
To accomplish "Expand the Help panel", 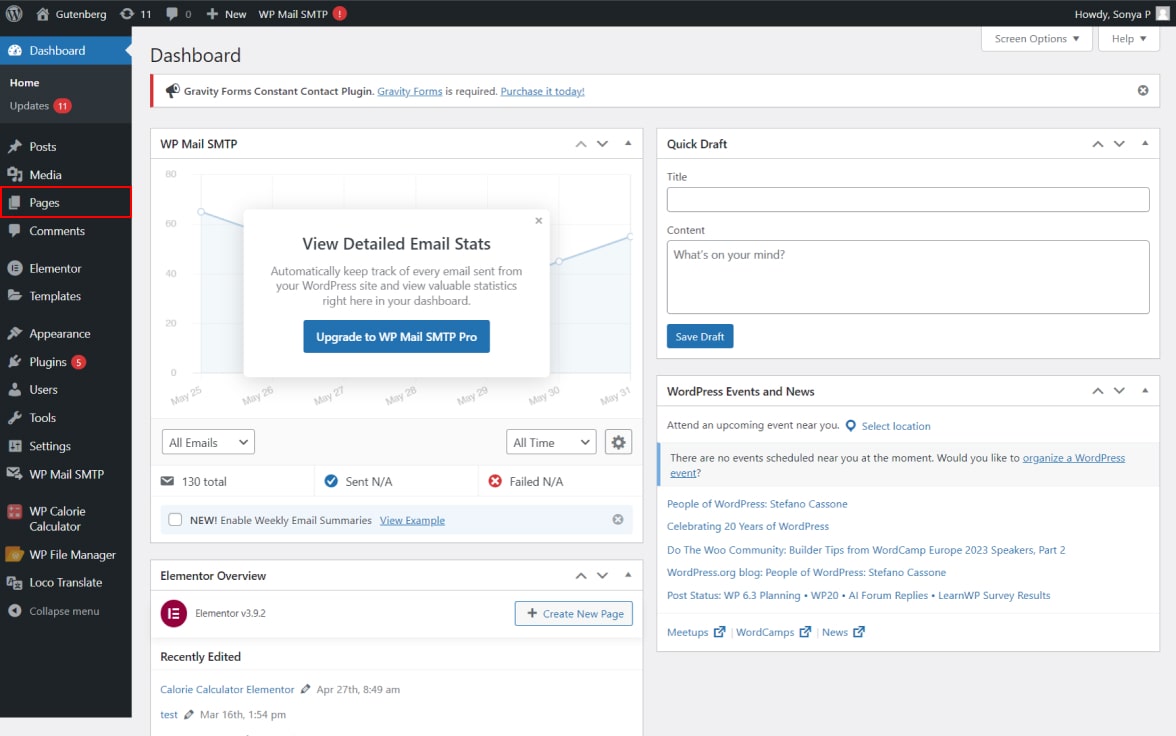I will tap(1129, 38).
